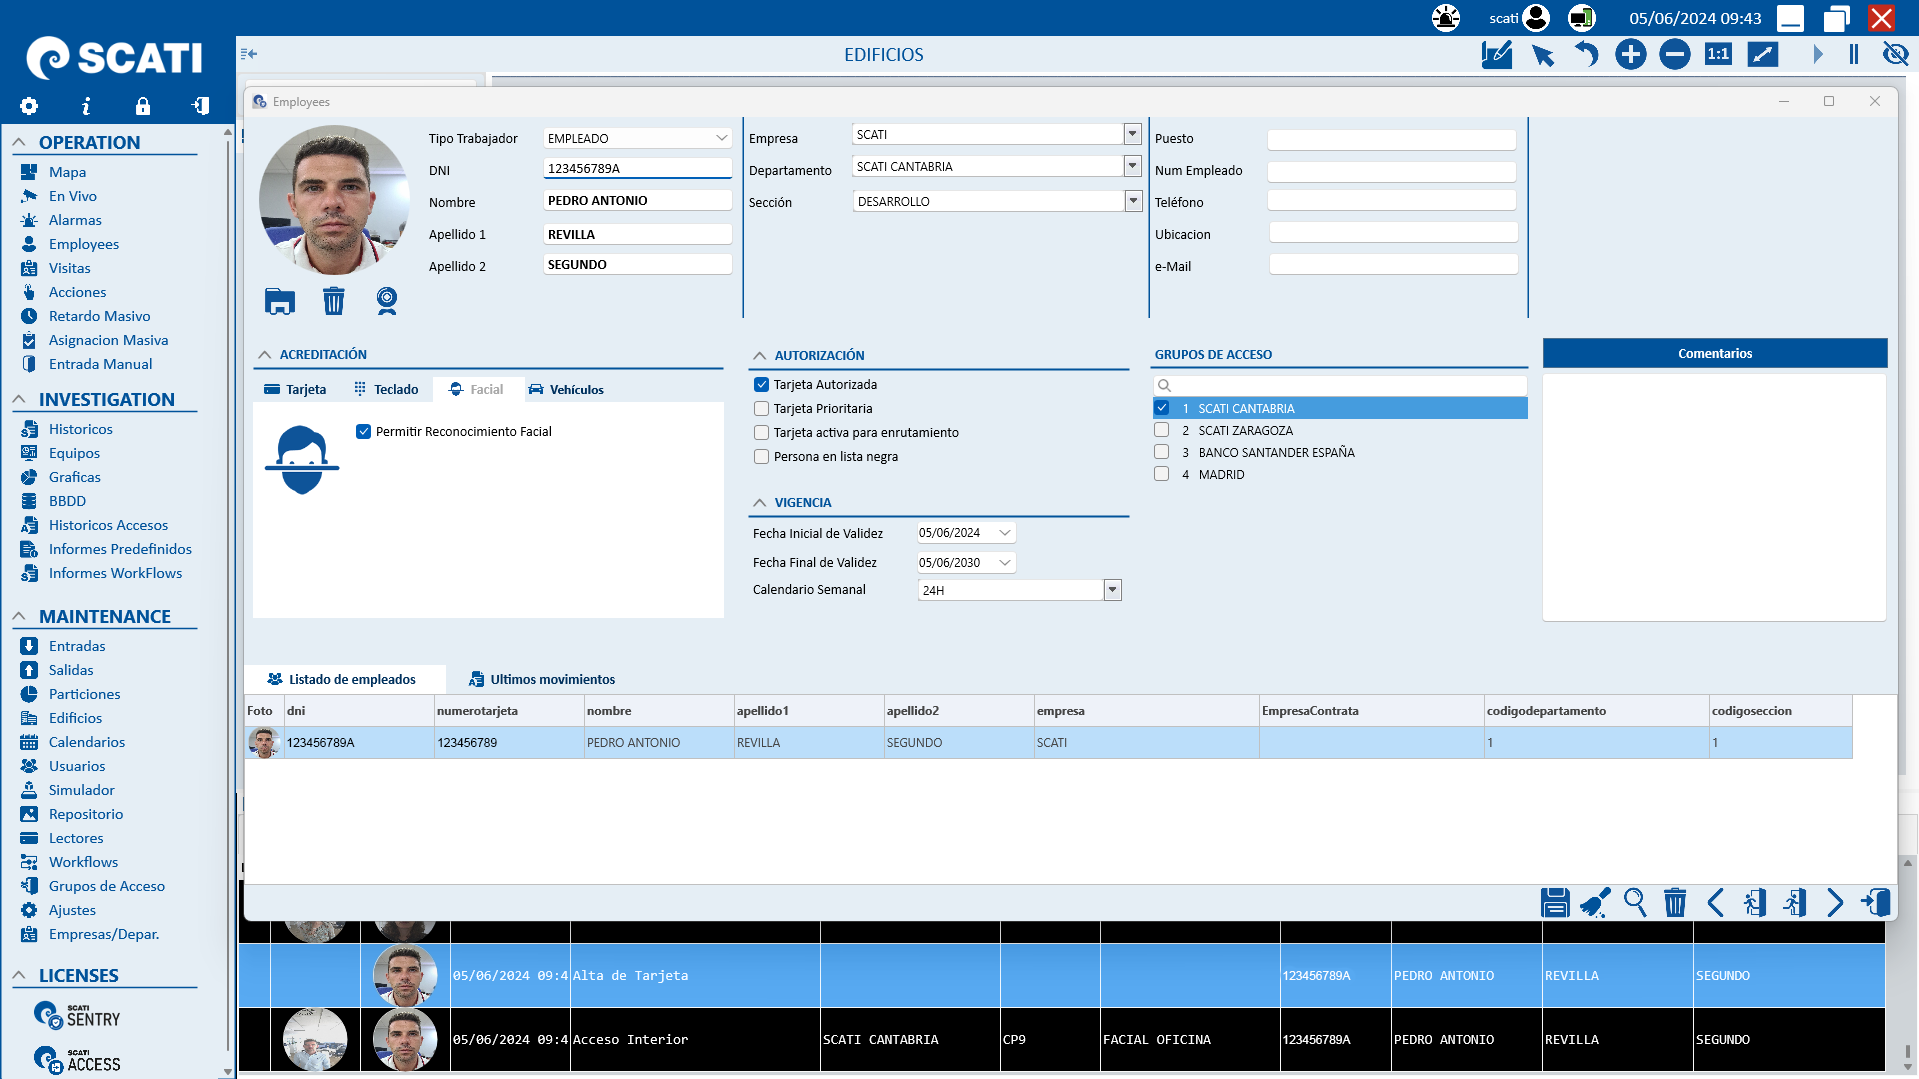Viewport: 1919px width, 1079px height.
Task: Click the padlock icon under SCATI logo
Action: click(143, 106)
